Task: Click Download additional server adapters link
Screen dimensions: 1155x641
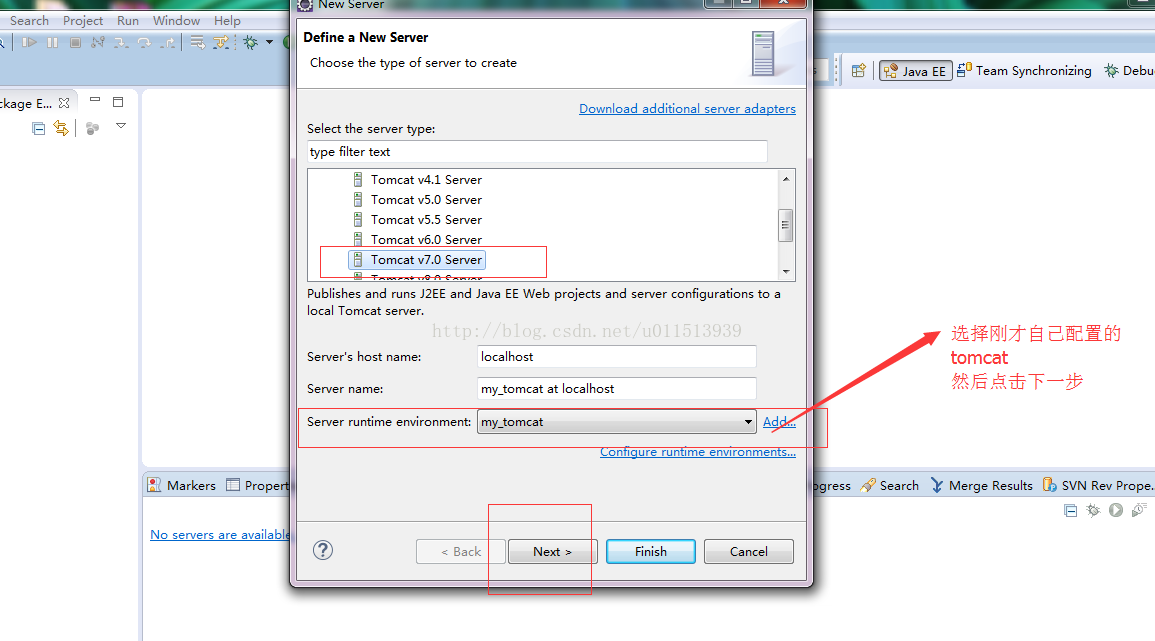Action: (x=687, y=108)
